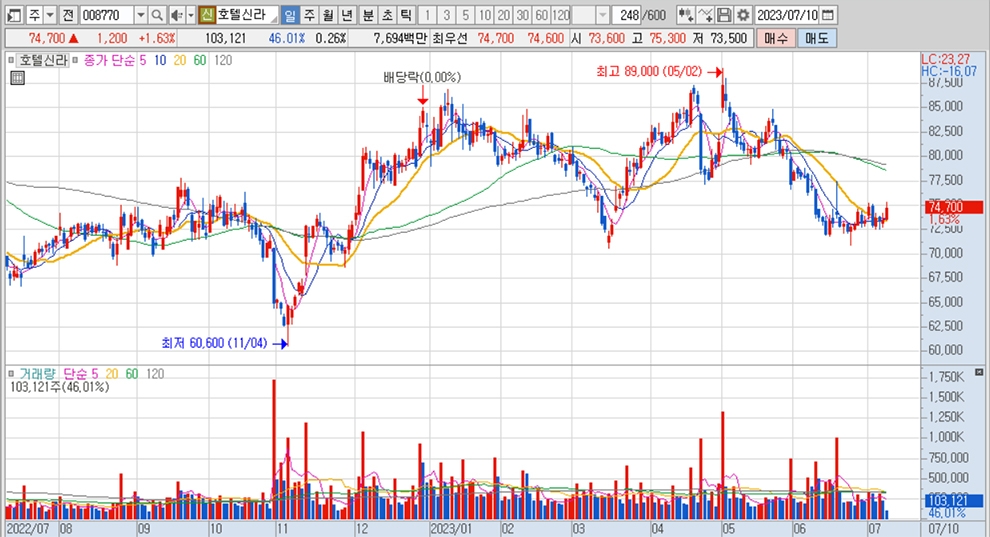Expand the stock code 008770 dropdown
This screenshot has width=990, height=537.
point(139,15)
